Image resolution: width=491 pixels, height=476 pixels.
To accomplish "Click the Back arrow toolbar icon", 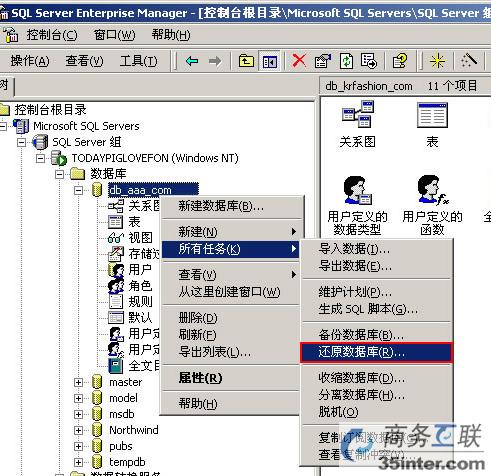I will click(192, 61).
